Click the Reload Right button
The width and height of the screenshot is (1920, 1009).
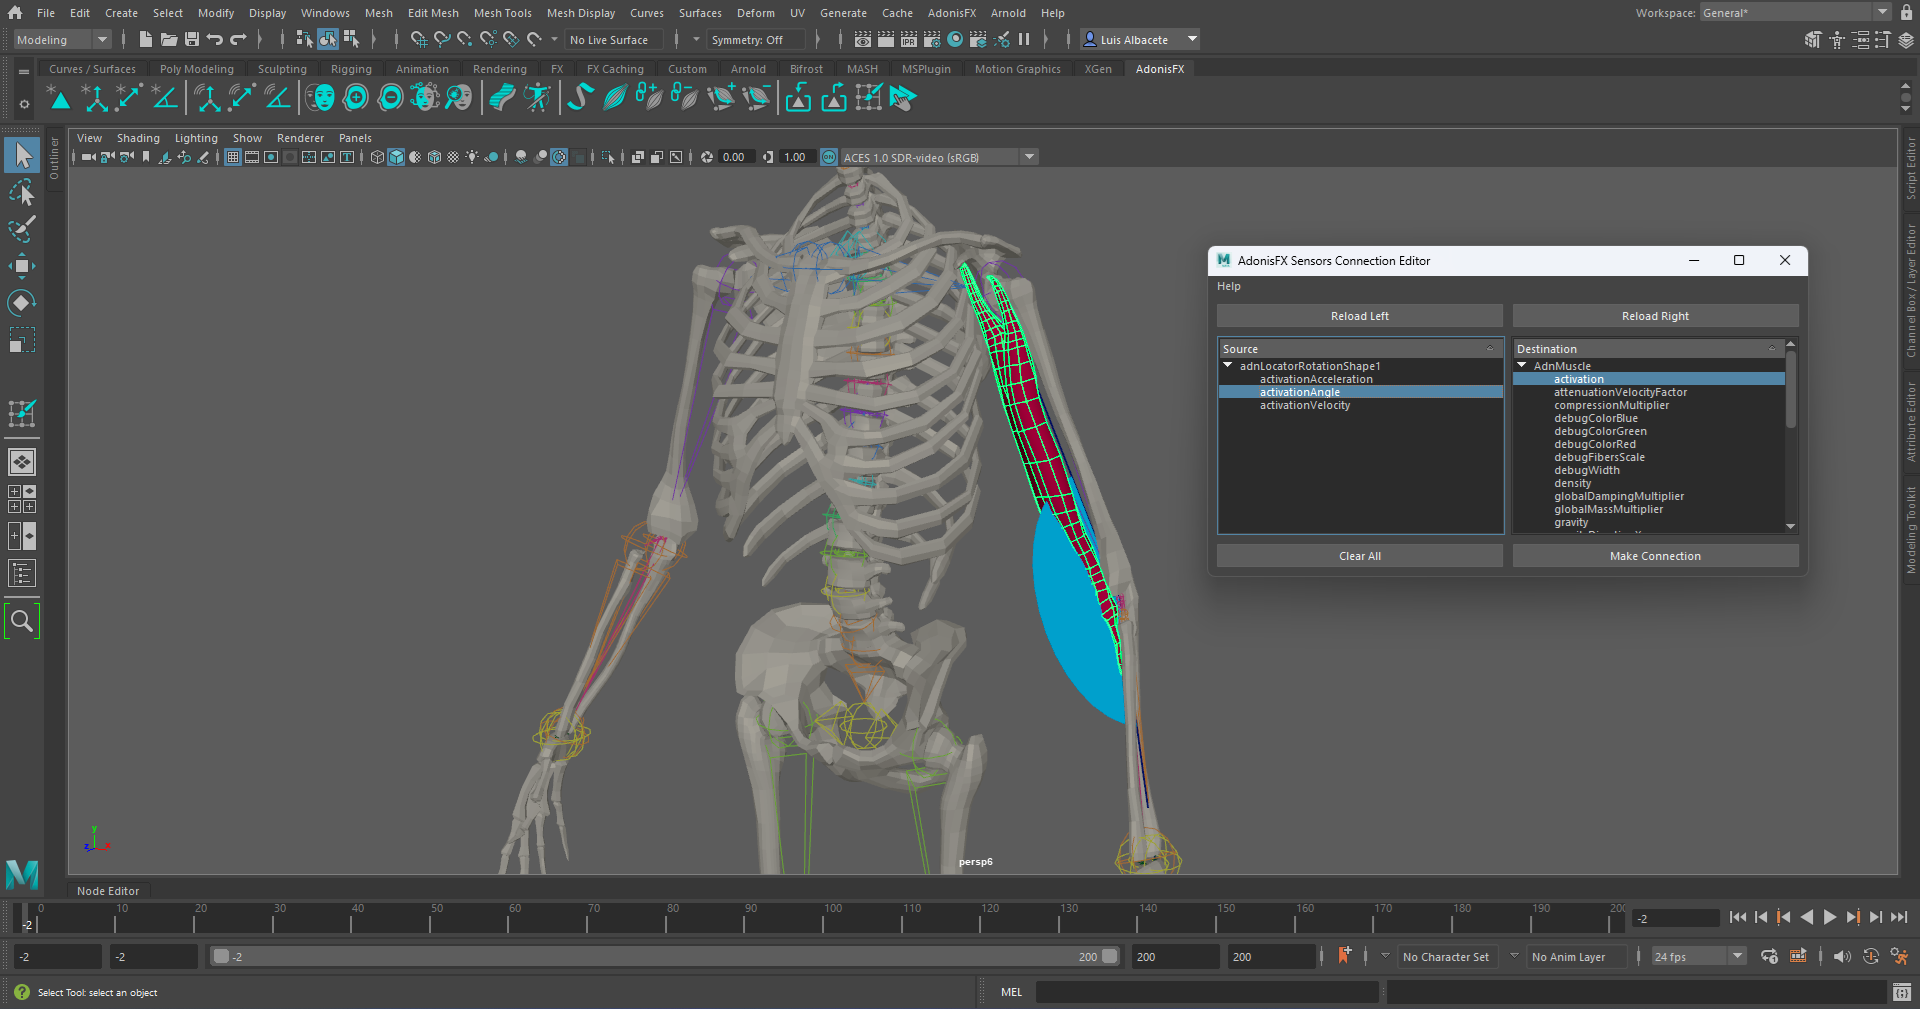[x=1655, y=316]
